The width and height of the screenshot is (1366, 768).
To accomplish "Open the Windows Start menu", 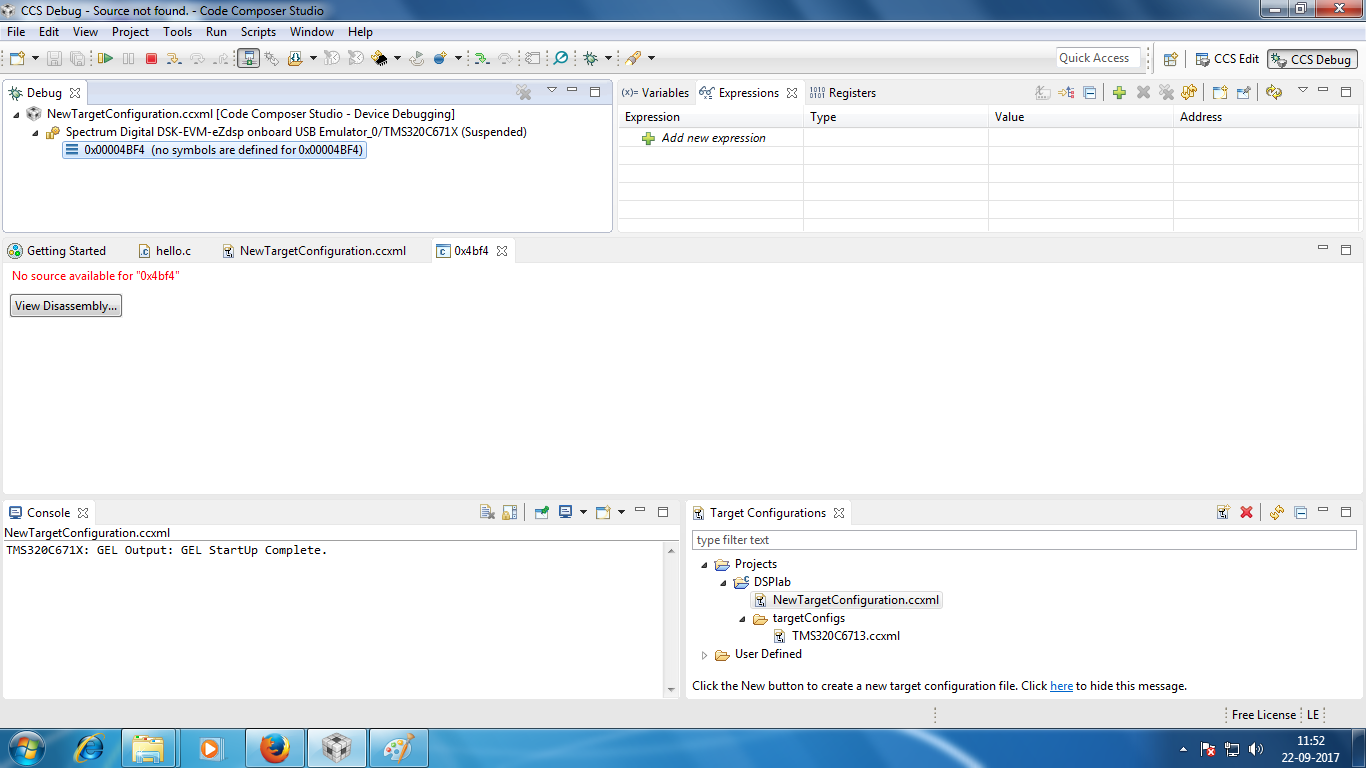I will (26, 748).
